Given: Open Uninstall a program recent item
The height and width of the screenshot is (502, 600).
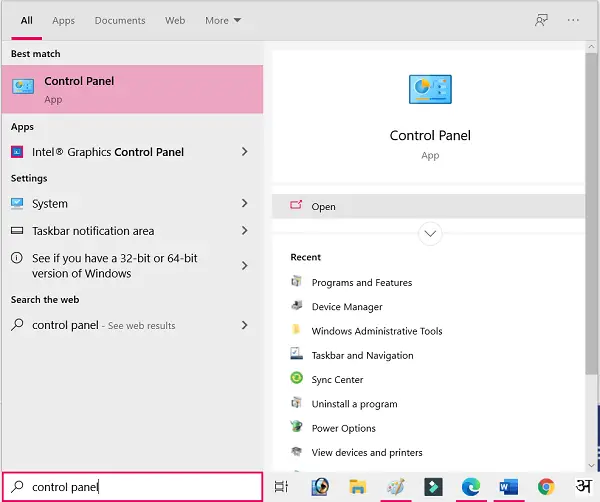Looking at the screenshot, I should pyautogui.click(x=354, y=404).
